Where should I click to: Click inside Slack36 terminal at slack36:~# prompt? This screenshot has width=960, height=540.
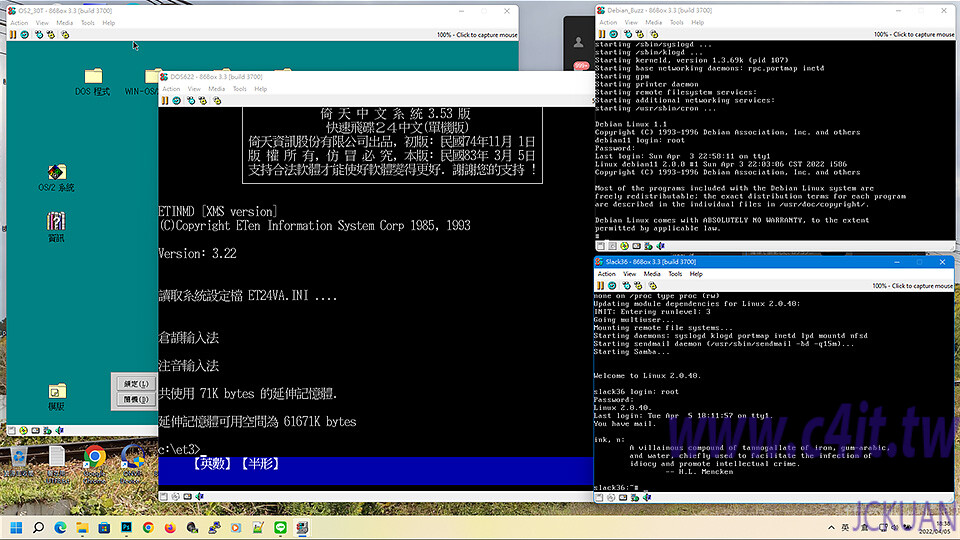pyautogui.click(x=617, y=487)
